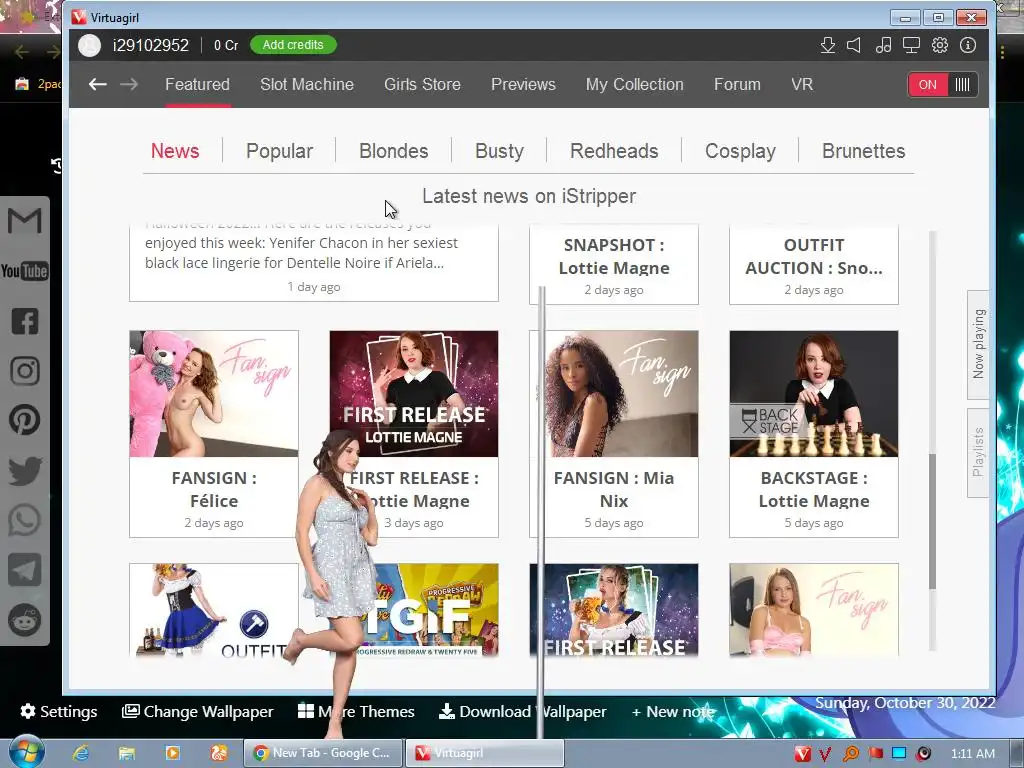This screenshot has width=1024, height=768.
Task: Click Change Wallpaper
Action: (x=197, y=711)
